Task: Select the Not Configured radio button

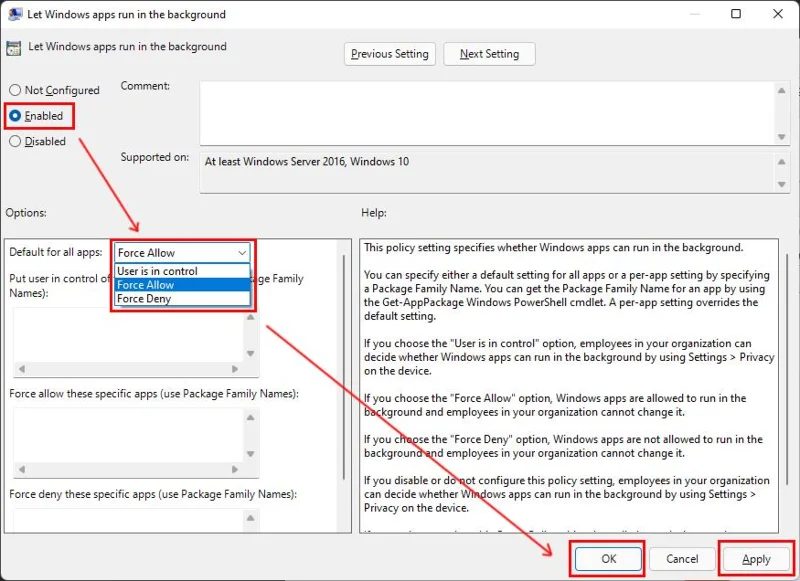Action: (x=55, y=90)
